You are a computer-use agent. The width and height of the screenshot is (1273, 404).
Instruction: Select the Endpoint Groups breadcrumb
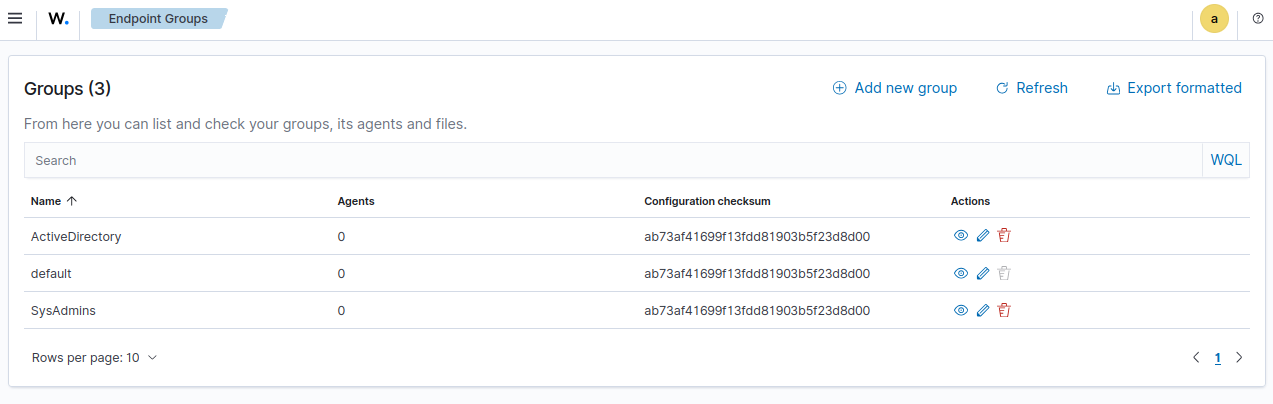click(x=158, y=18)
